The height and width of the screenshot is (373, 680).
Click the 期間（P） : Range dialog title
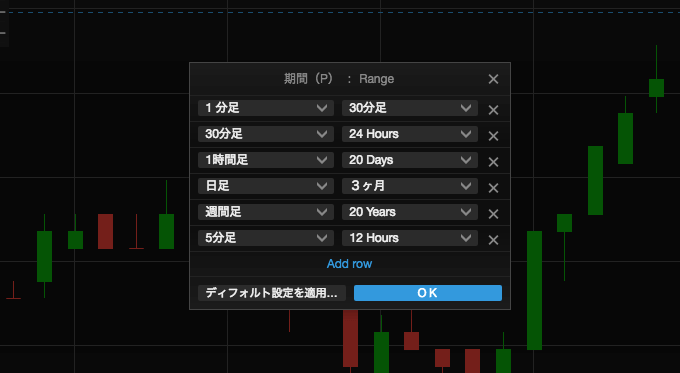[x=339, y=79]
